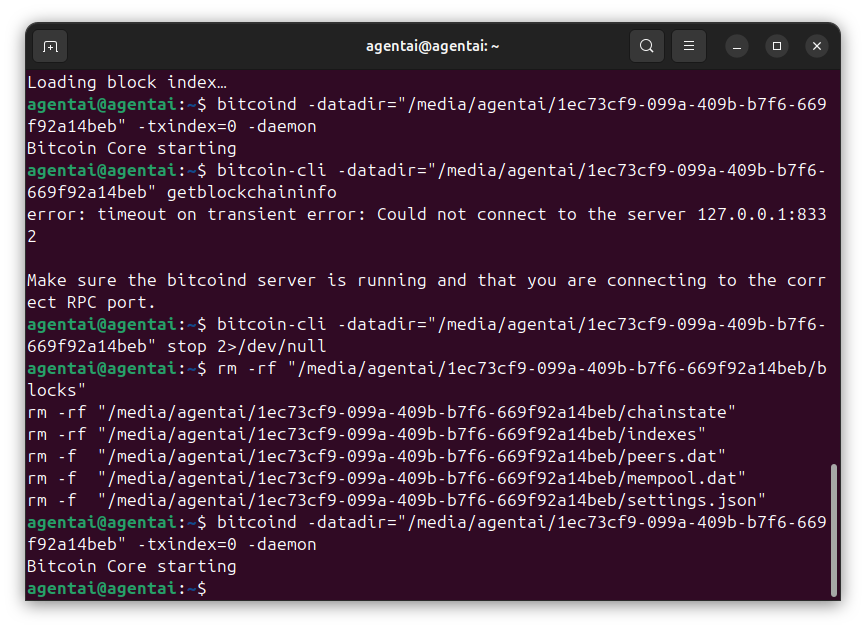Click the rm -f settings.json line

coord(396,500)
